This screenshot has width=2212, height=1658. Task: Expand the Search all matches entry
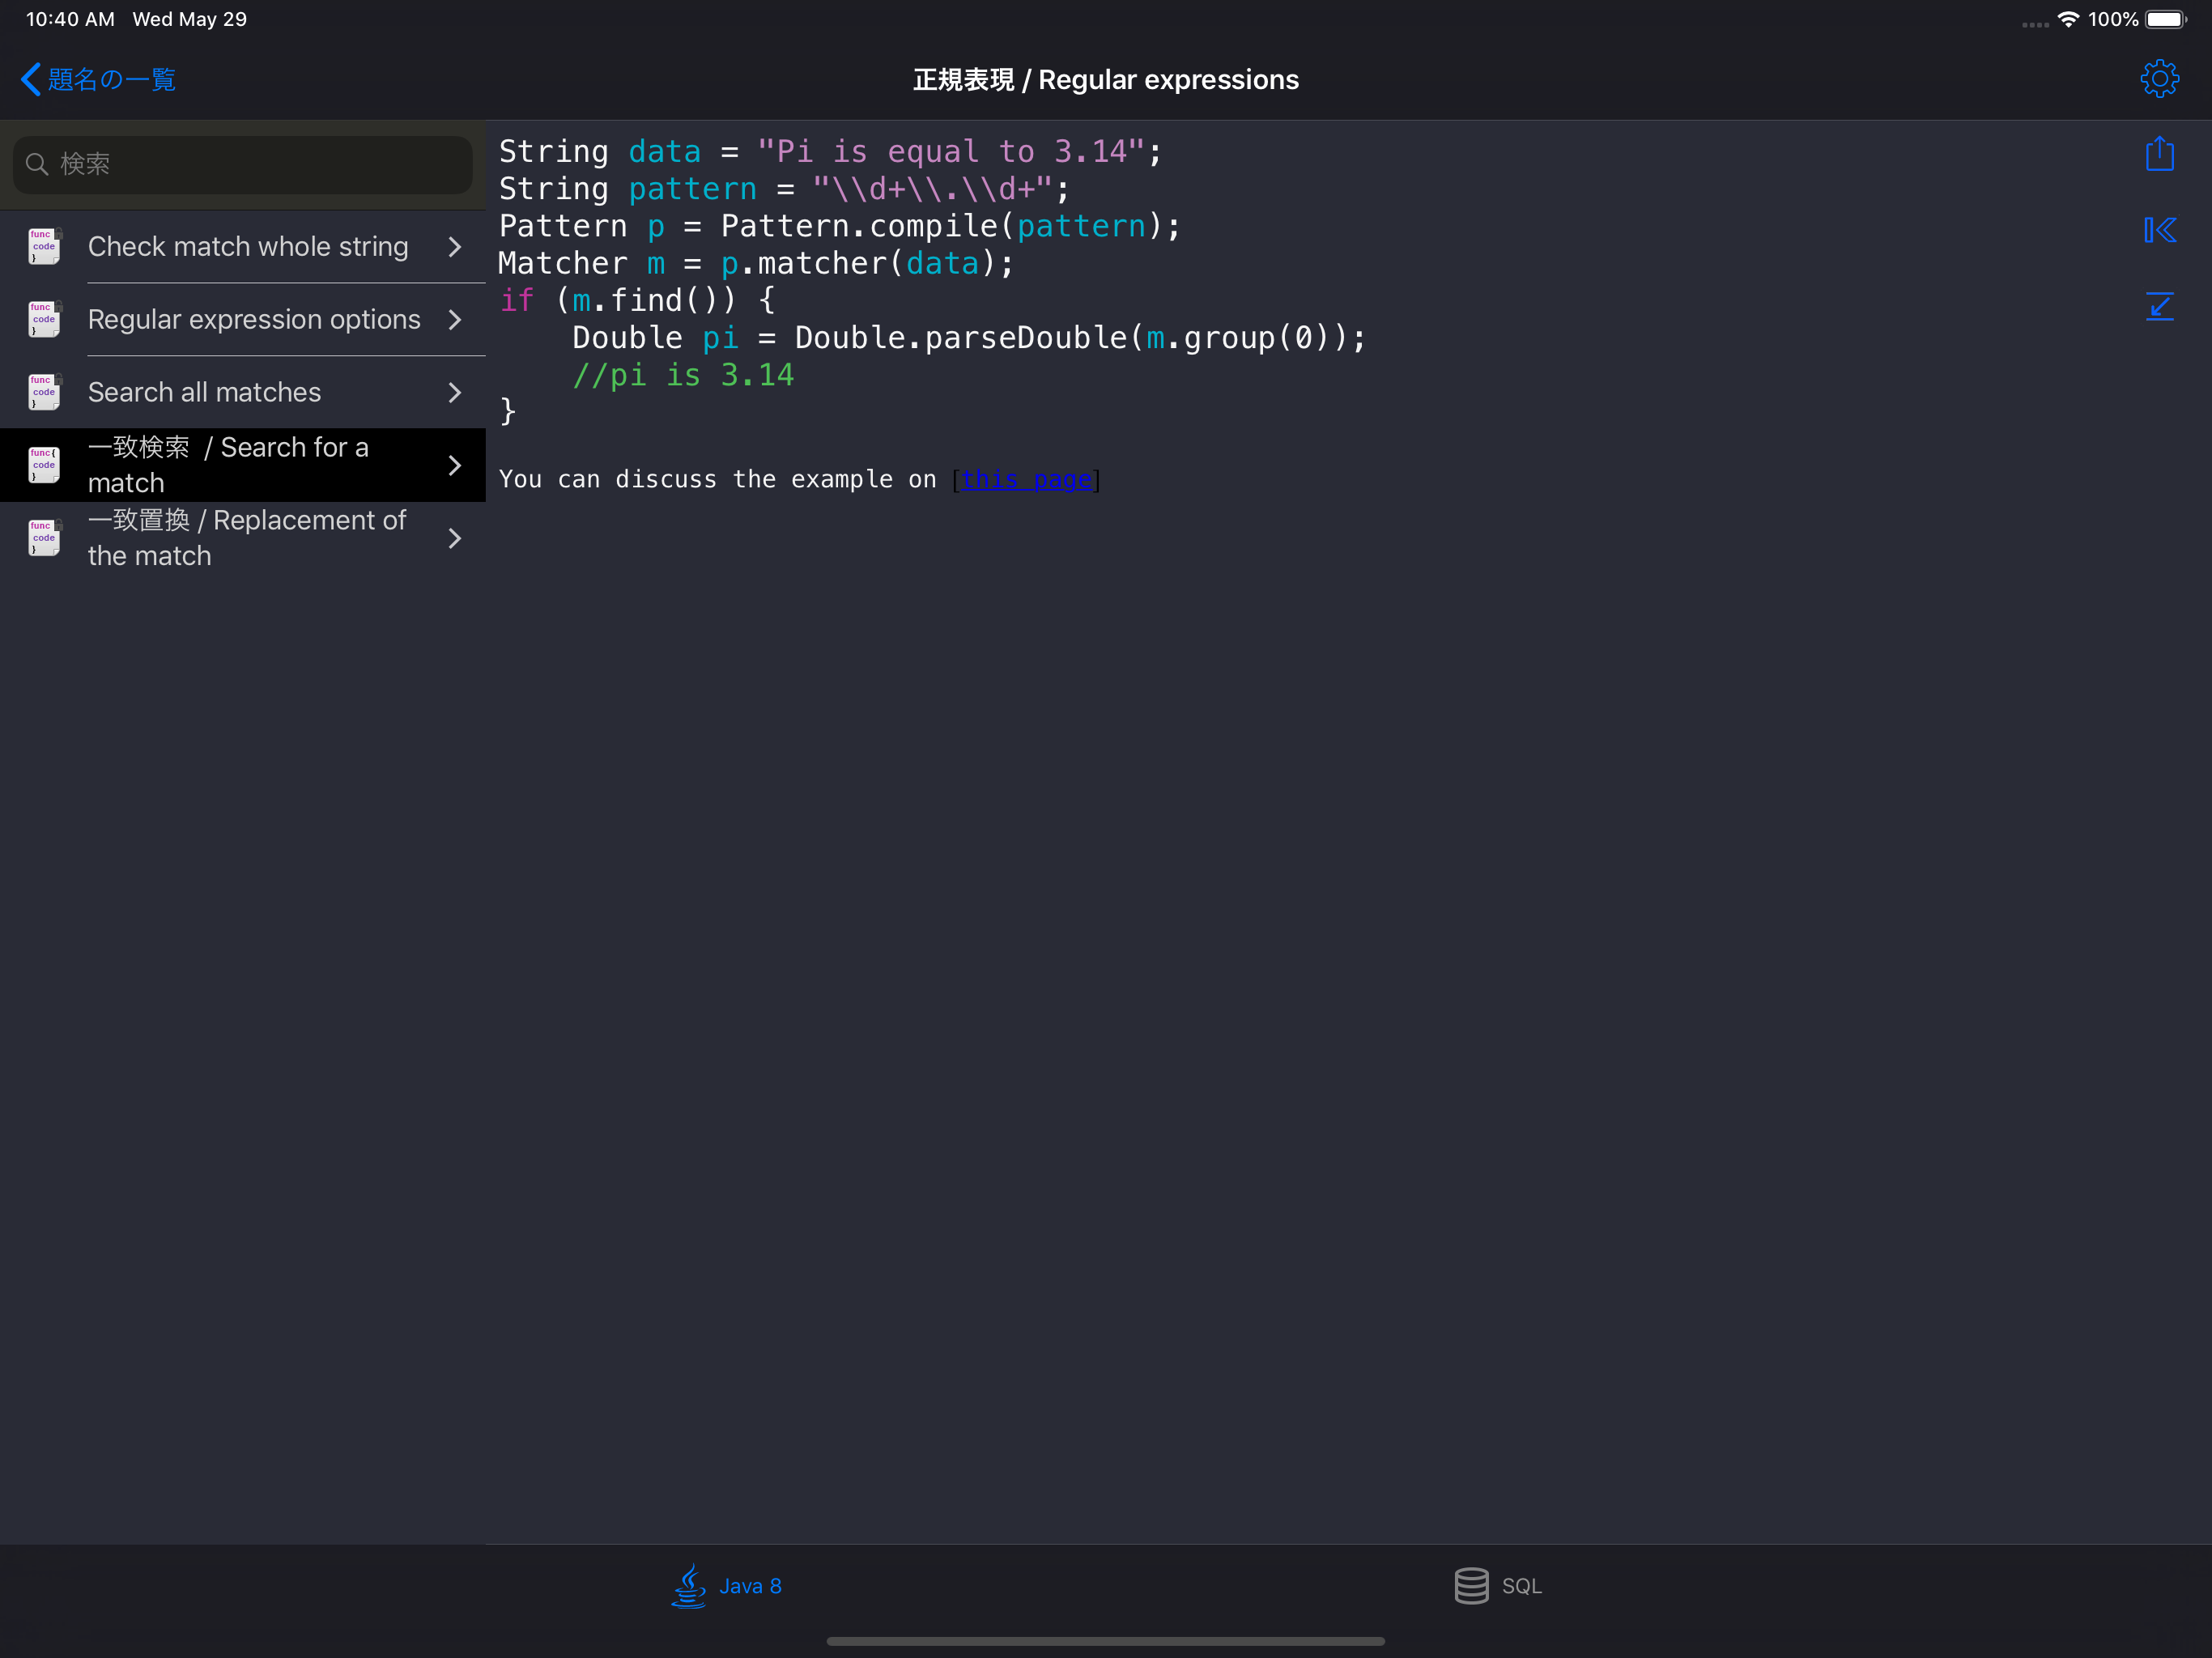[455, 392]
